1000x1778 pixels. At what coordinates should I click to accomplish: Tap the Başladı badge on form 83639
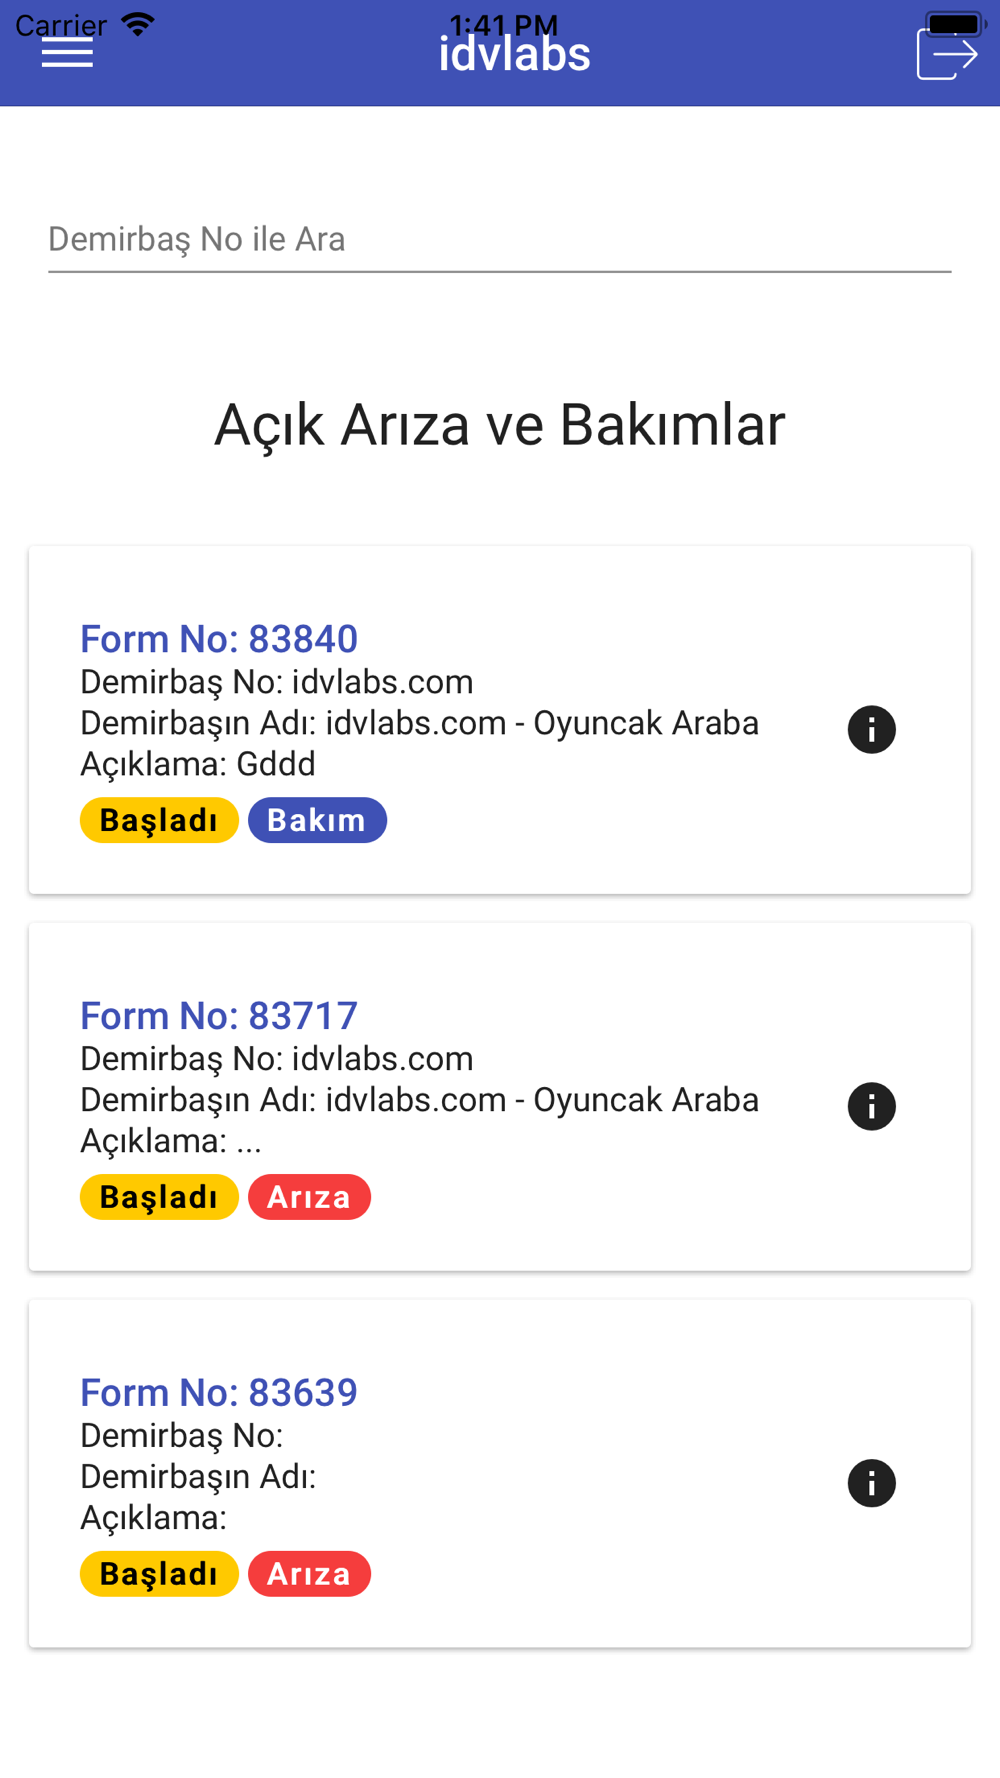click(x=159, y=1574)
